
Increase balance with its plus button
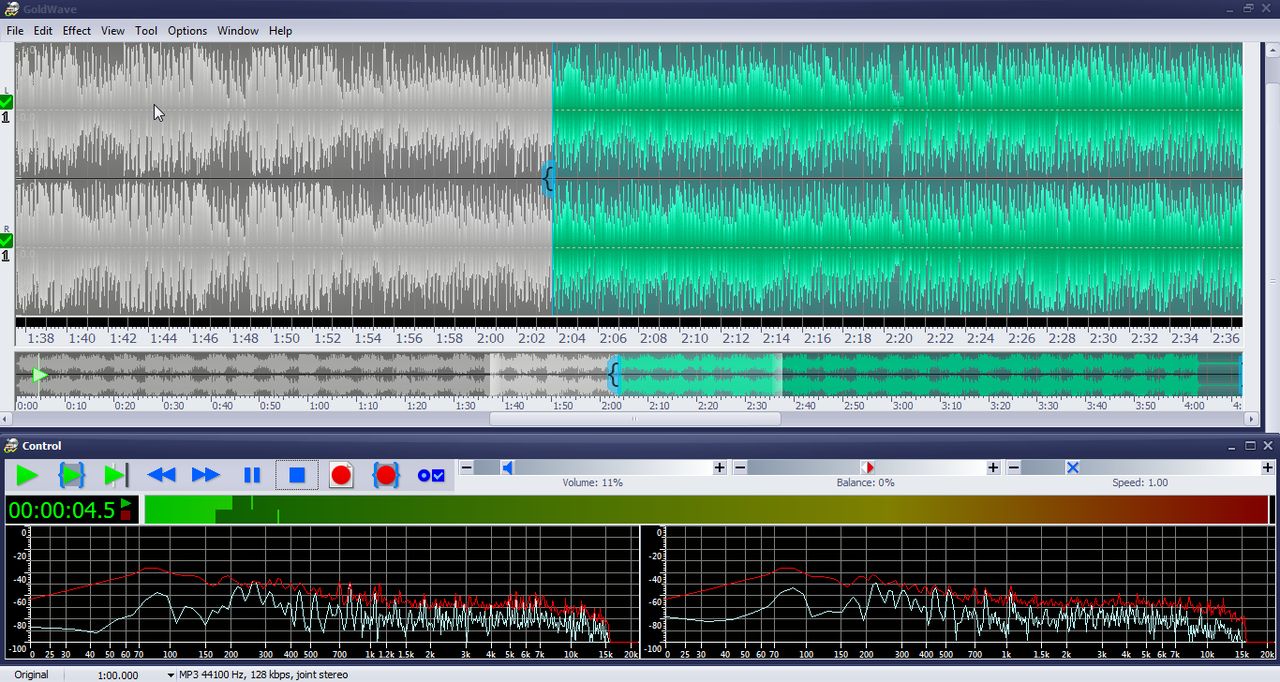[993, 468]
